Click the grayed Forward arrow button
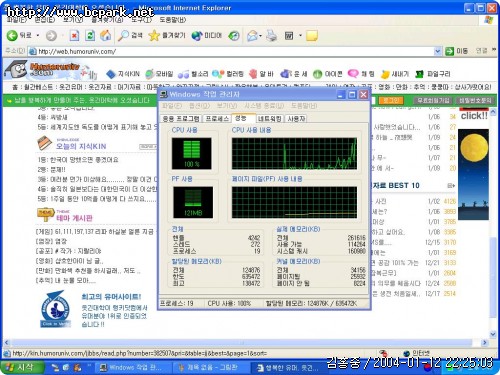 (51, 36)
